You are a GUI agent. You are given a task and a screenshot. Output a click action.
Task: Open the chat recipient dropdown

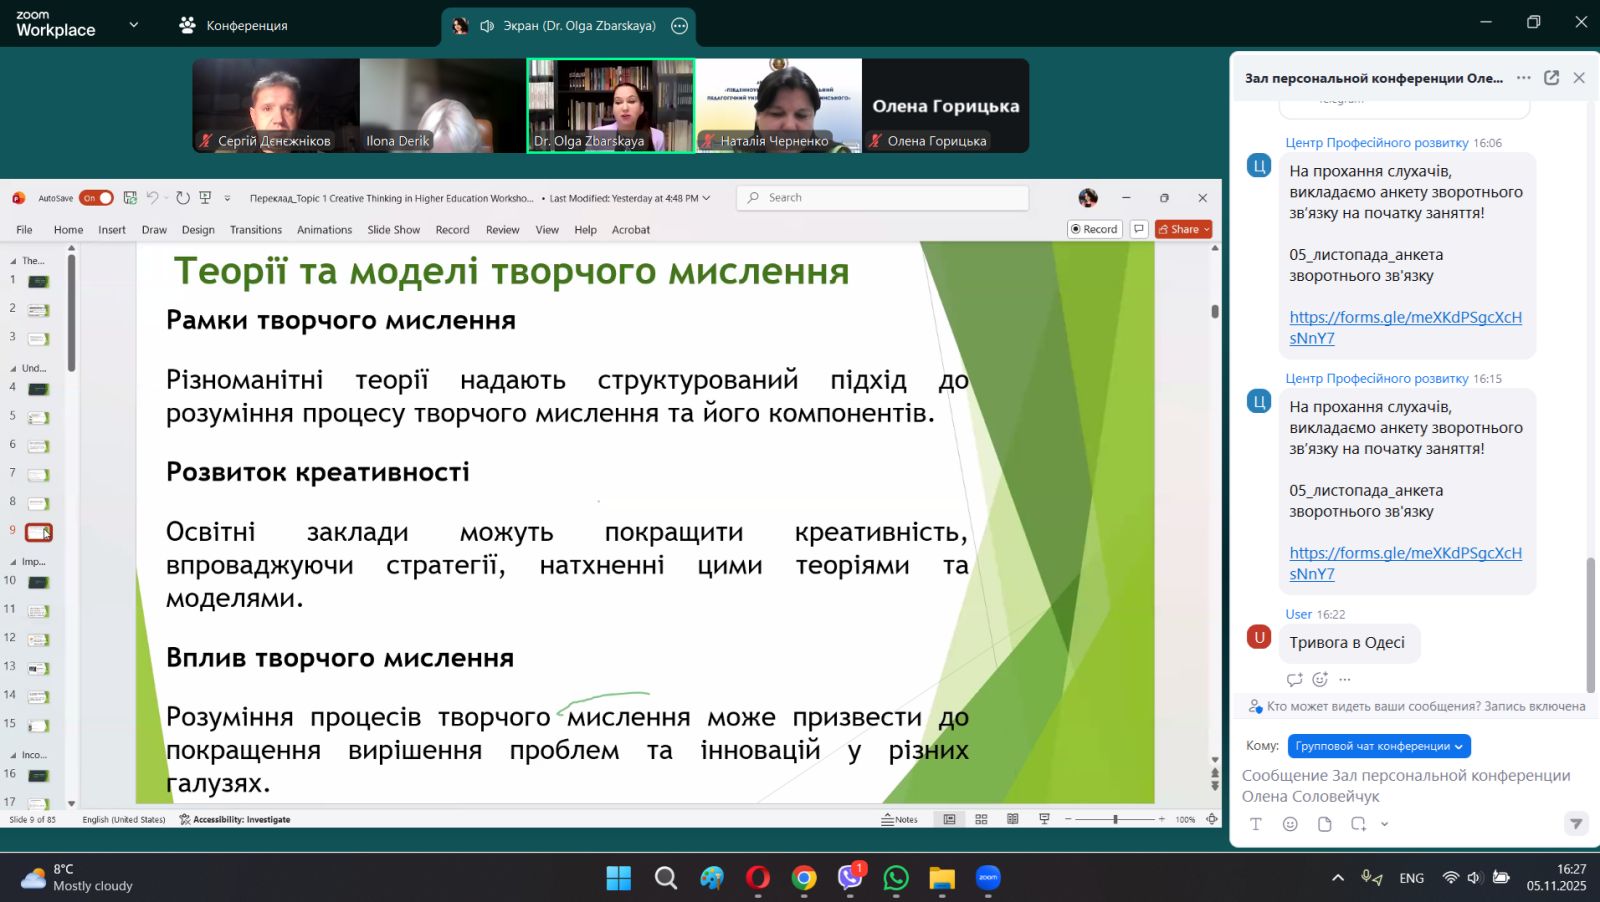tap(1378, 746)
